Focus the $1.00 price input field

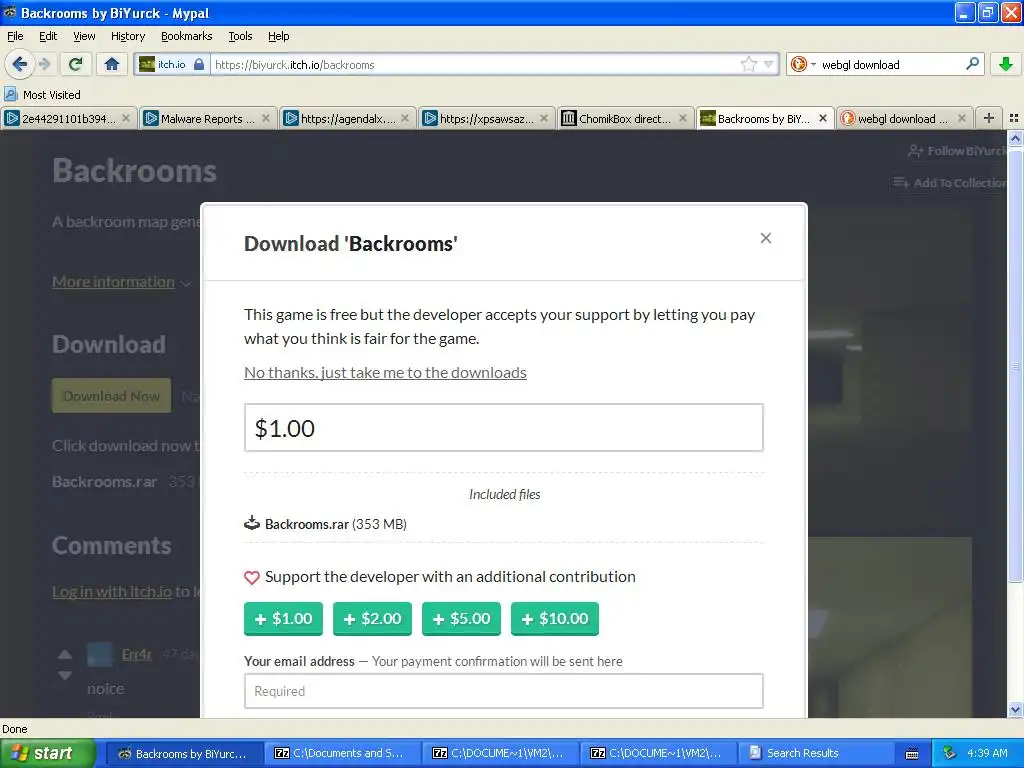click(504, 428)
